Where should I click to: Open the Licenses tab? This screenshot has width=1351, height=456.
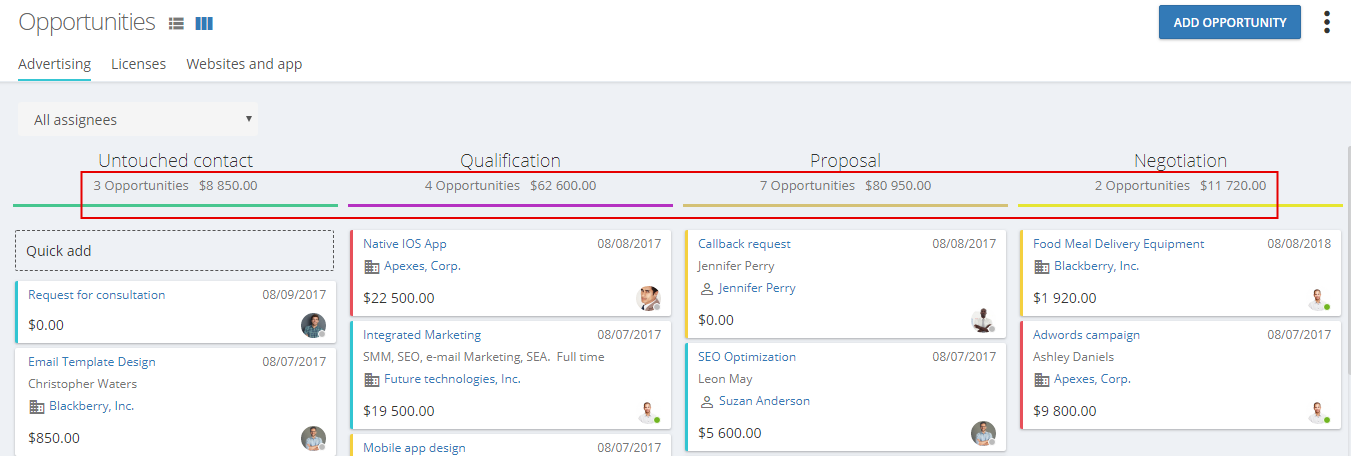138,64
